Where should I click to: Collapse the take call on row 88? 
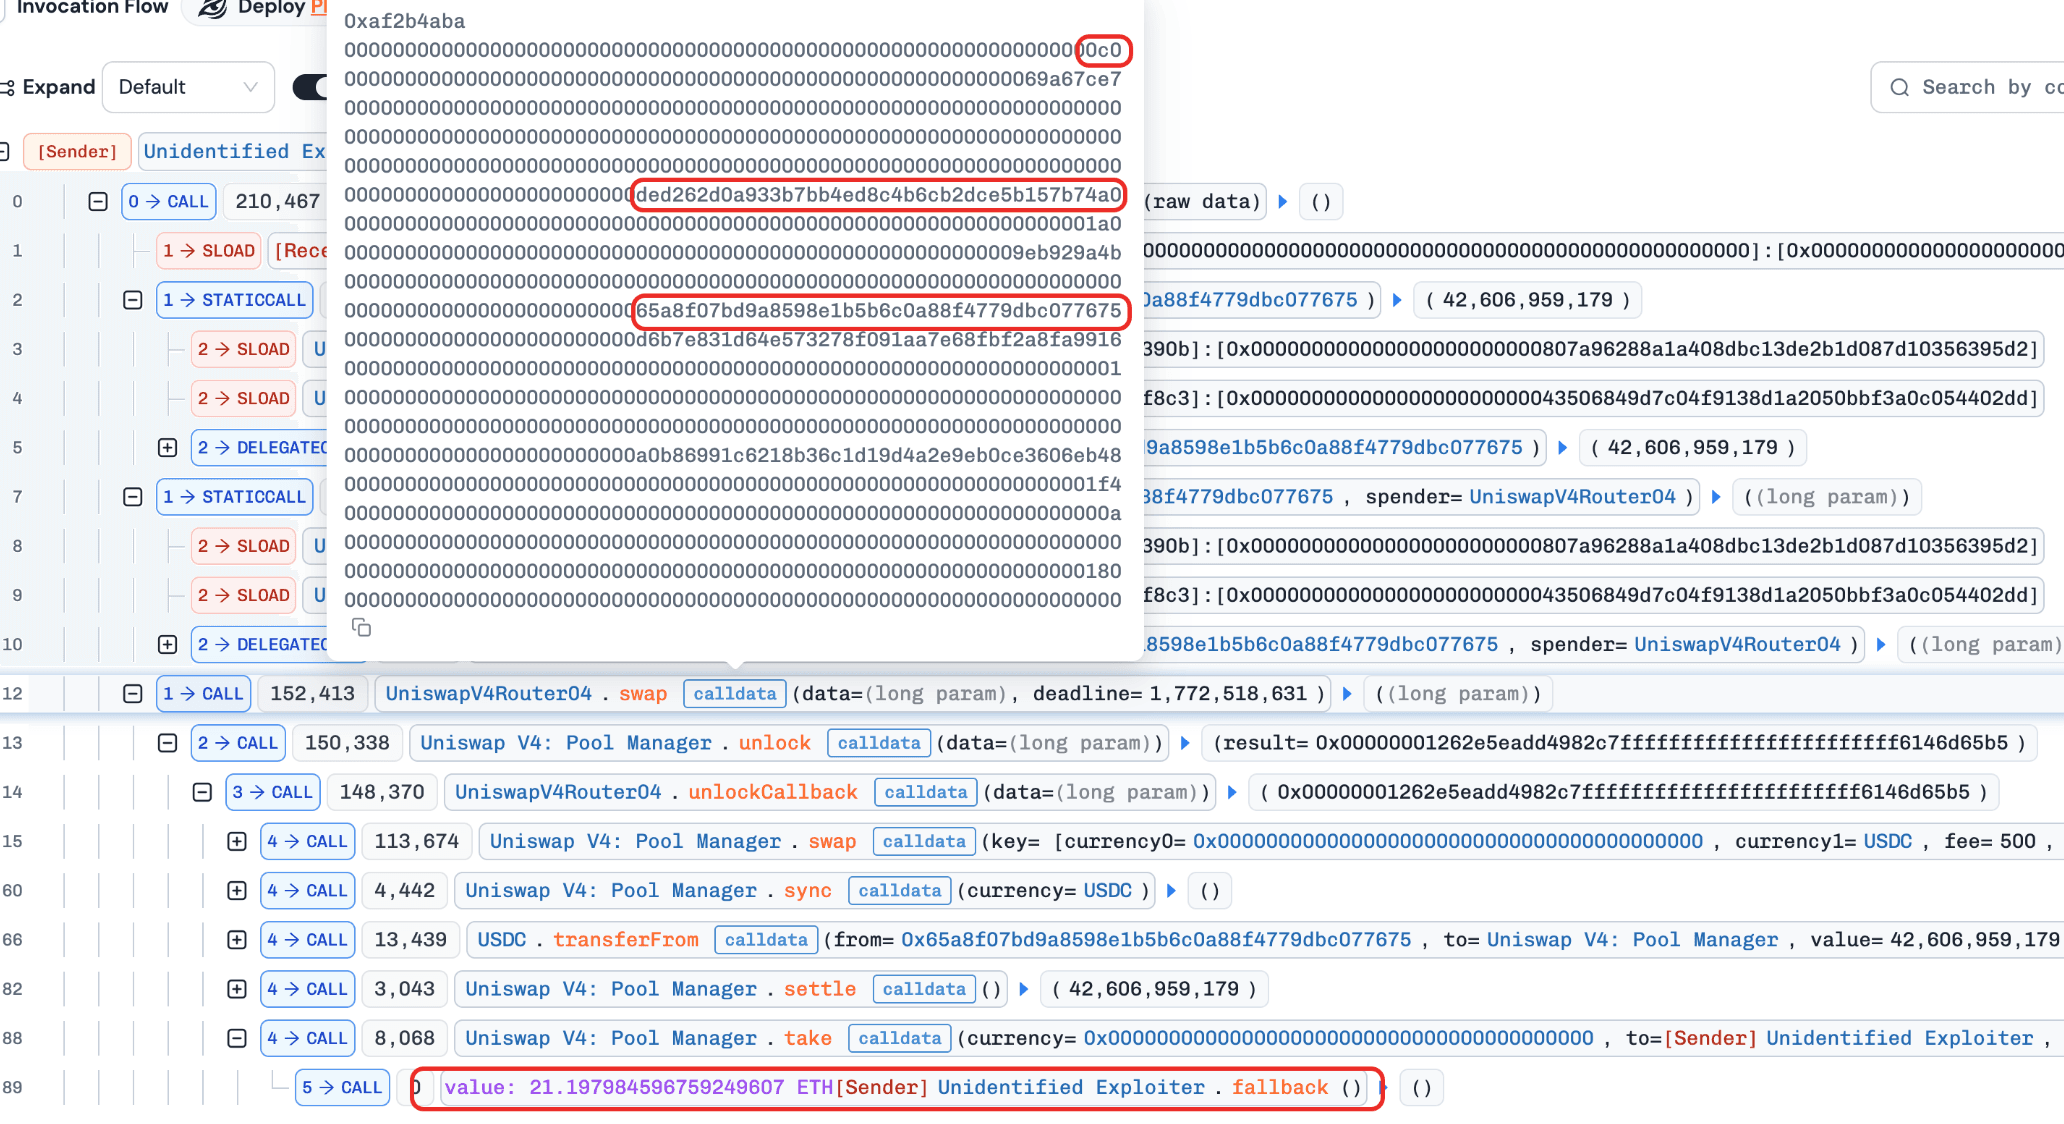tap(237, 1039)
